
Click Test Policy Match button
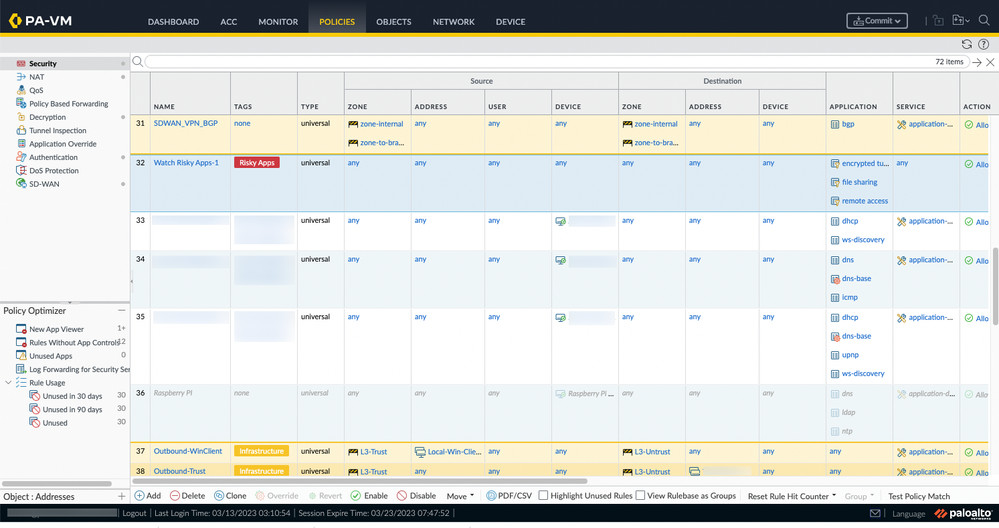pos(918,496)
